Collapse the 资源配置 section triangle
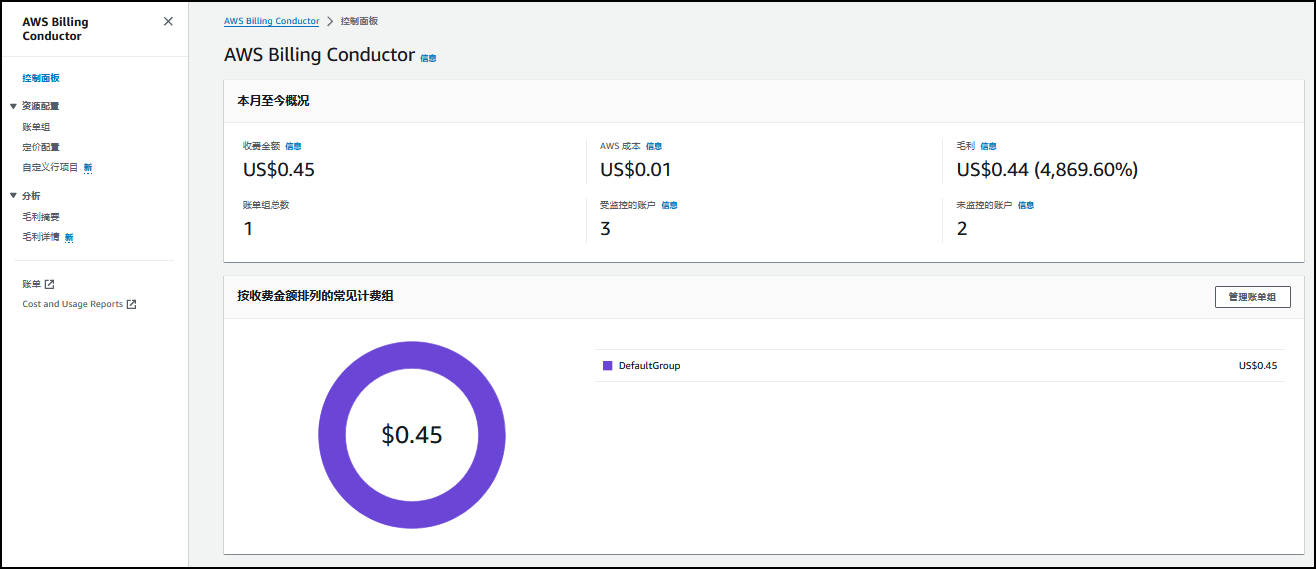The height and width of the screenshot is (569, 1316). (x=13, y=106)
